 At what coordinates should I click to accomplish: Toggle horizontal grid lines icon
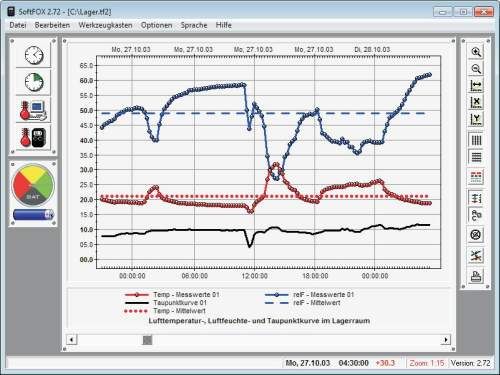tap(476, 157)
